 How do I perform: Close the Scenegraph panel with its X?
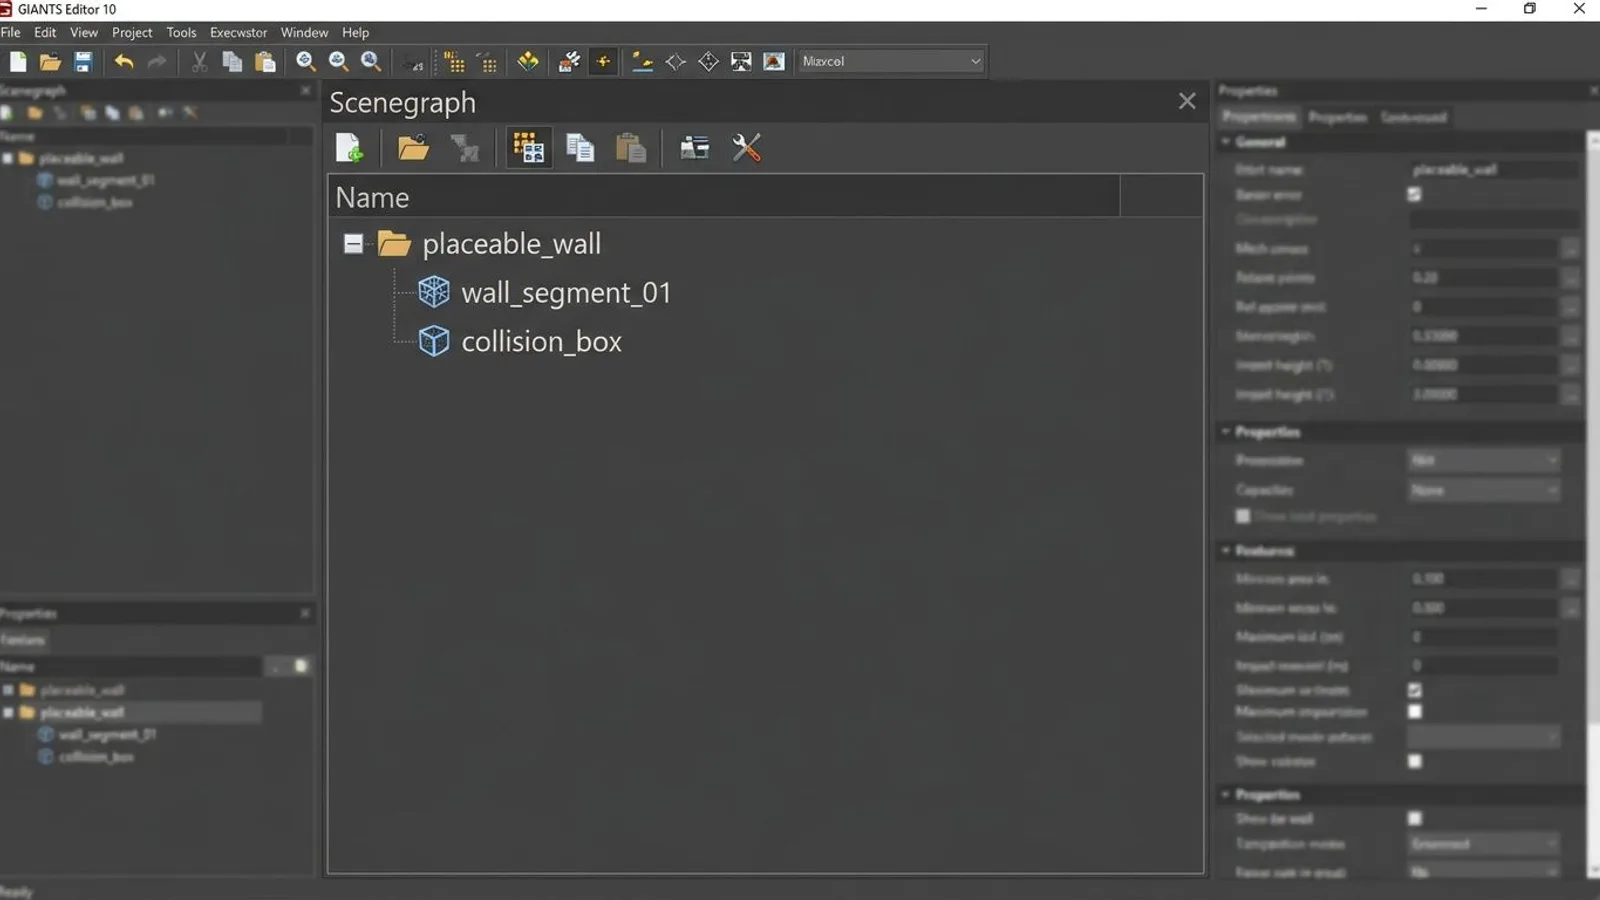pyautogui.click(x=1187, y=102)
